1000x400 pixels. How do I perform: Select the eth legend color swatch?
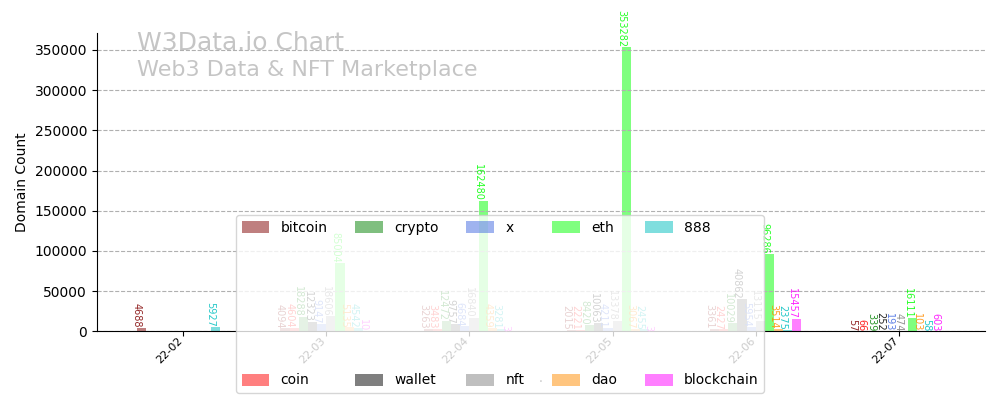[x=565, y=227]
